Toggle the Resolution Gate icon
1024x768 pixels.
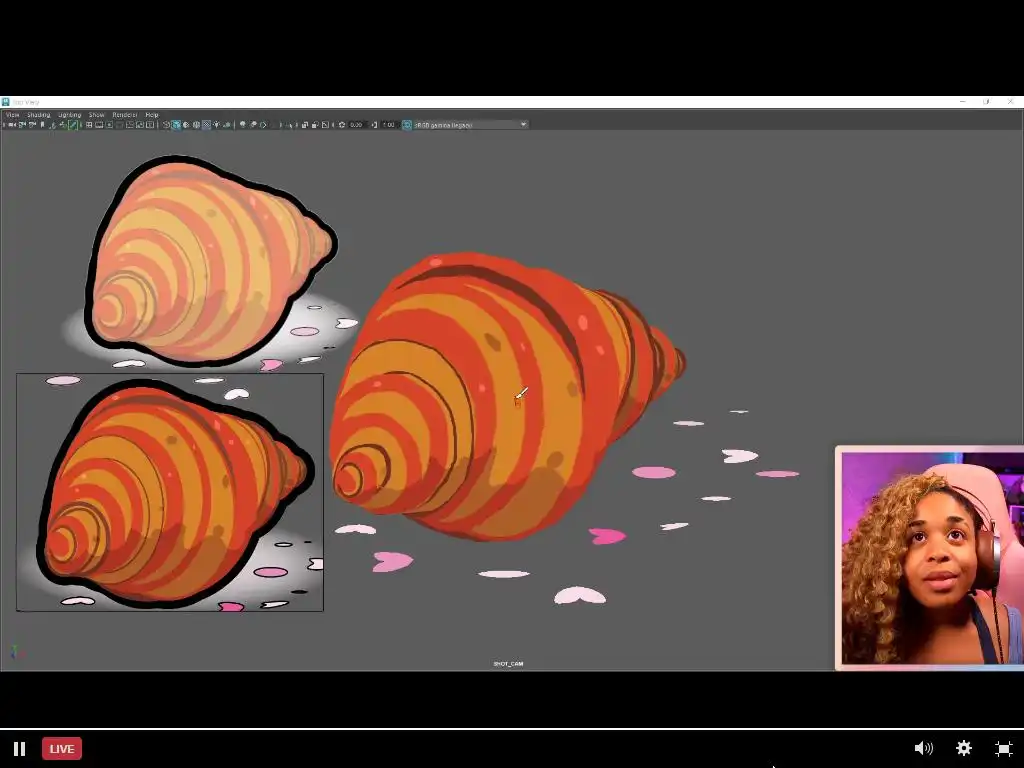coord(109,125)
